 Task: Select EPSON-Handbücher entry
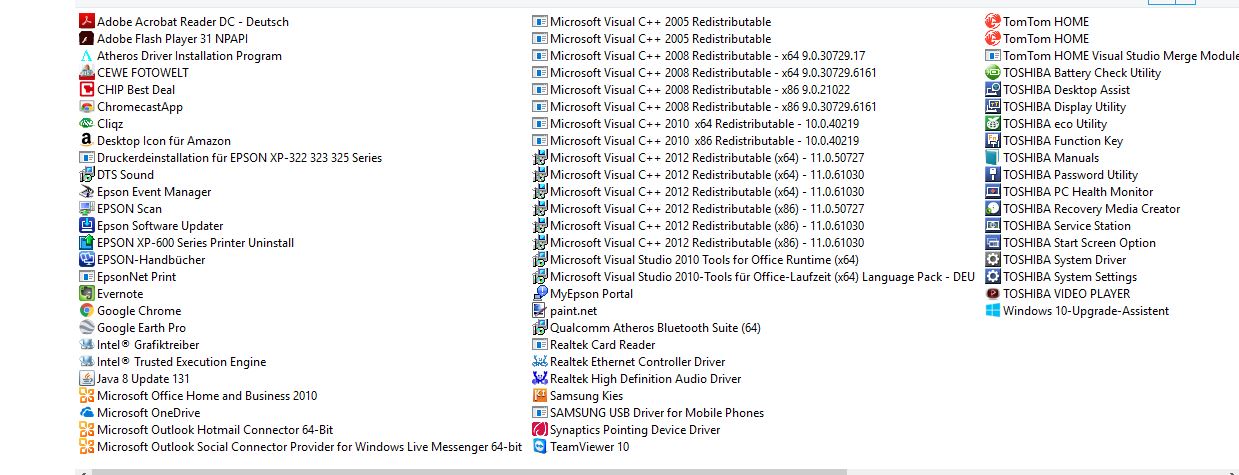143,259
